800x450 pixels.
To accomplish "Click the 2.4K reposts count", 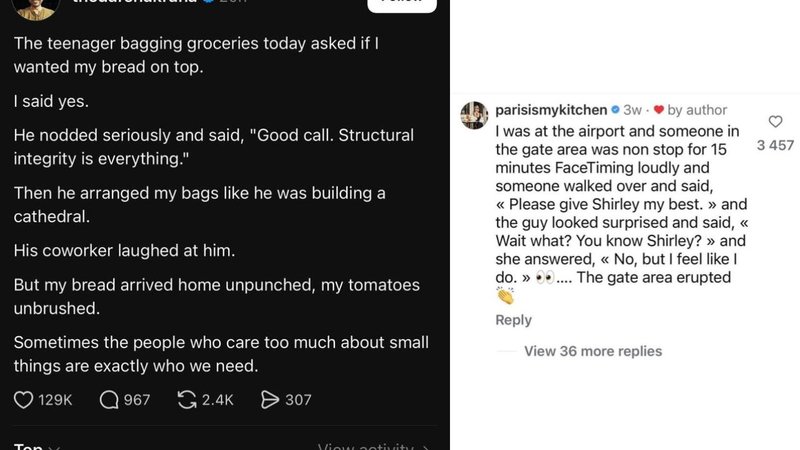I will (x=217, y=400).
